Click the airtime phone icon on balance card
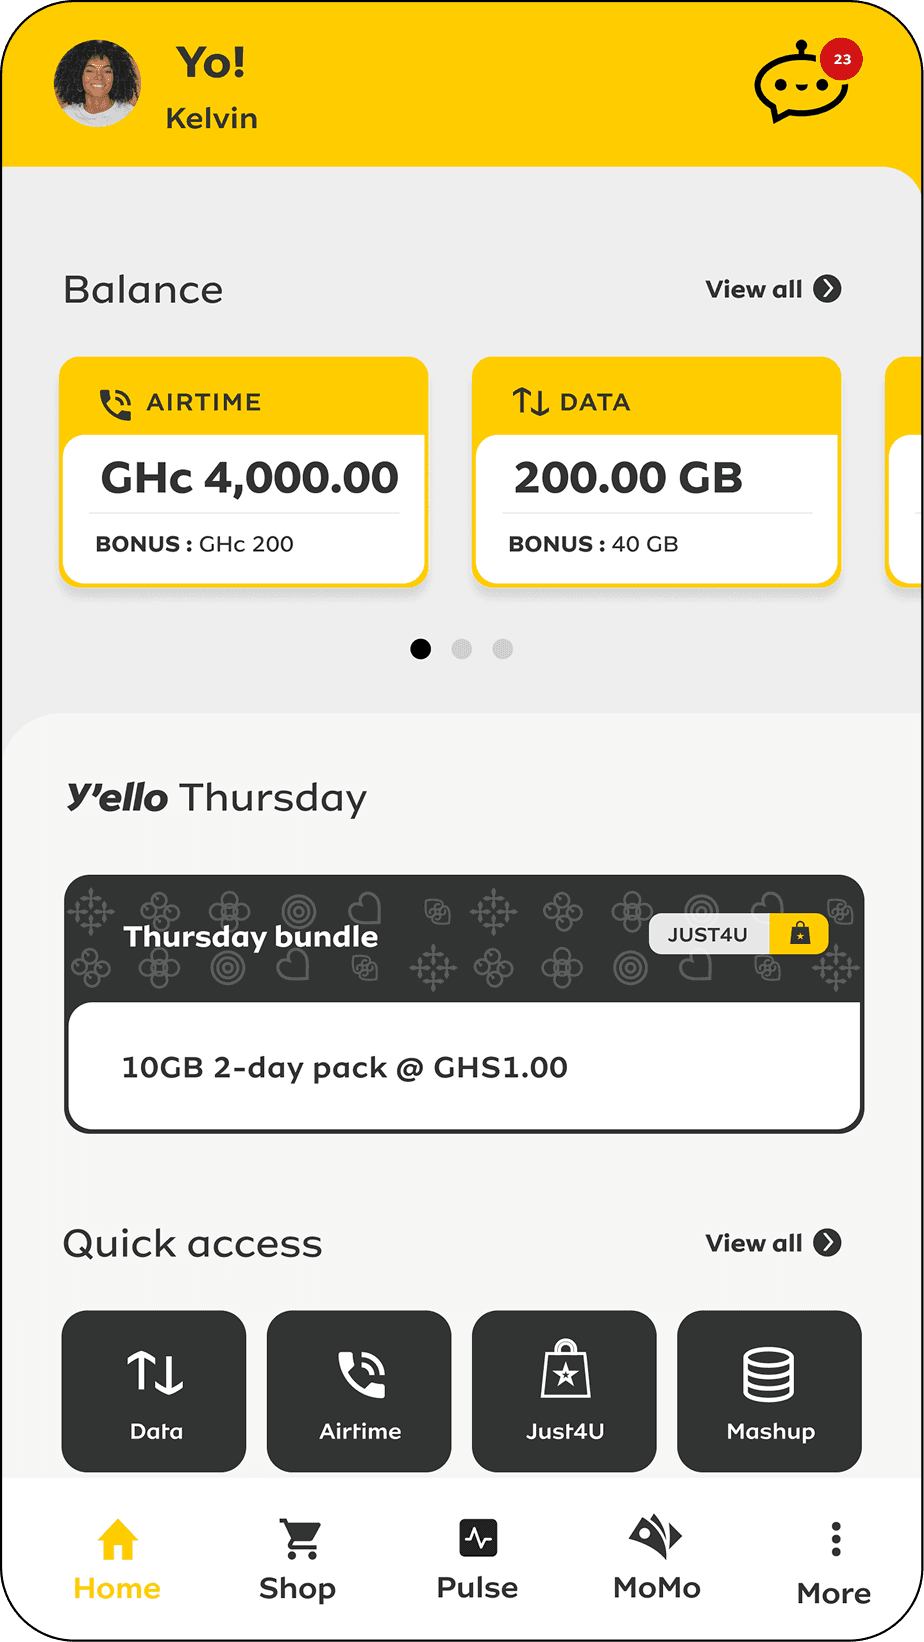This screenshot has height=1642, width=924. 116,403
